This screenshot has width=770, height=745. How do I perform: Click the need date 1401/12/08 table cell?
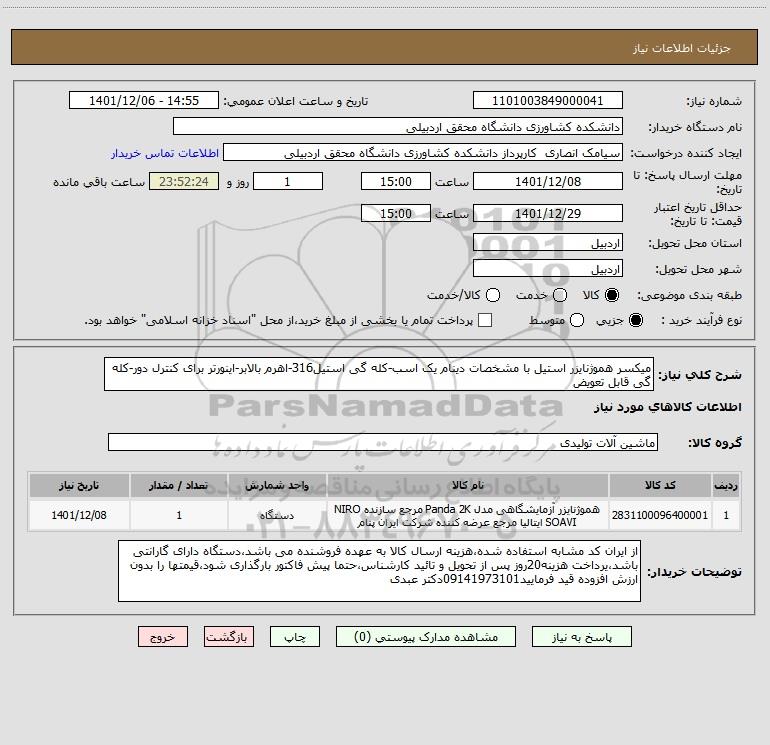coord(79,515)
